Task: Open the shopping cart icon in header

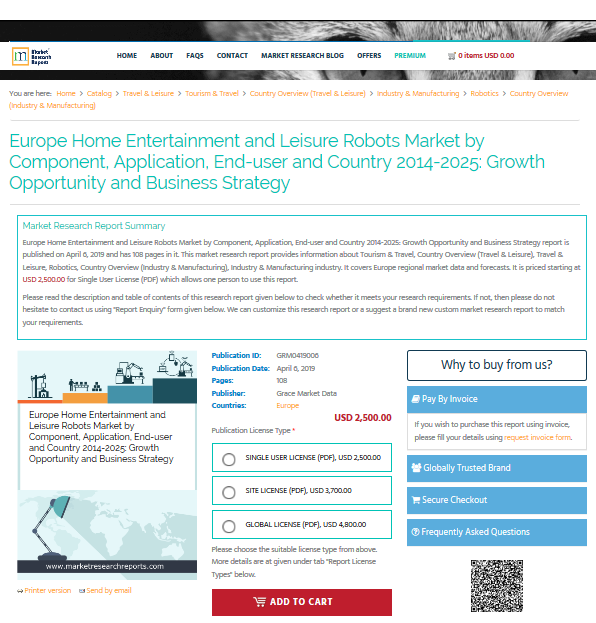Action: pyautogui.click(x=451, y=56)
